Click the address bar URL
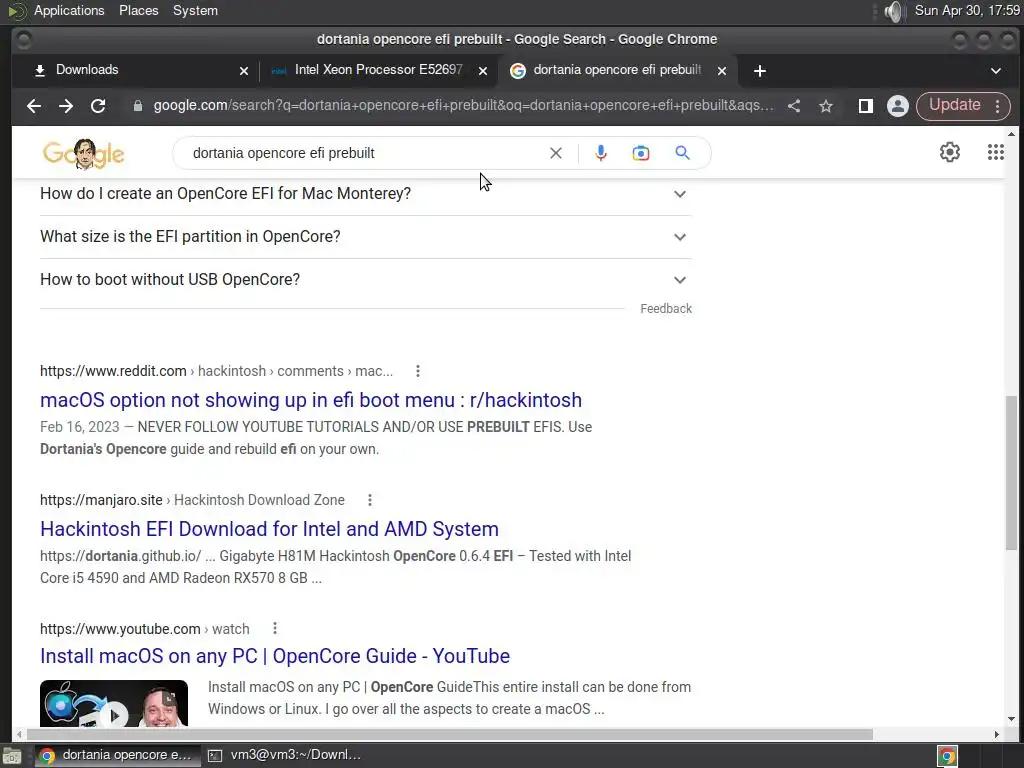The width and height of the screenshot is (1024, 768). pos(464,106)
